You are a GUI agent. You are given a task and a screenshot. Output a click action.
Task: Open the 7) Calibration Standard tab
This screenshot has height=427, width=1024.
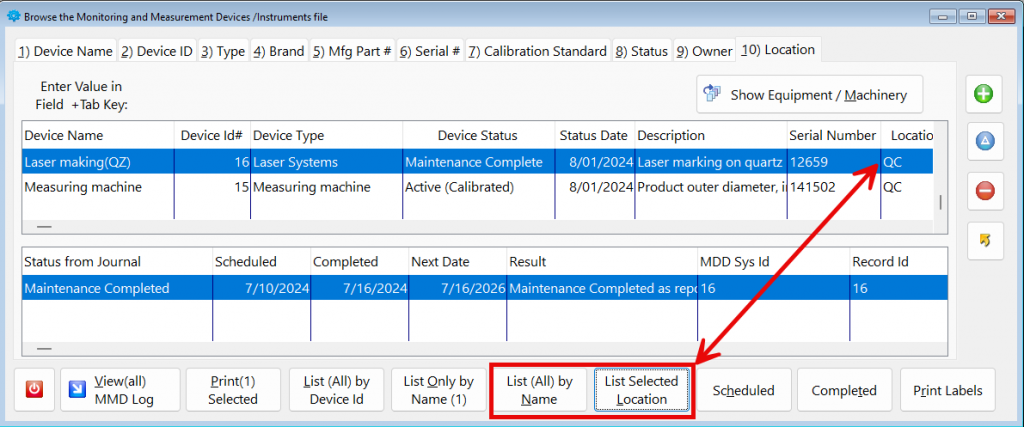[538, 52]
